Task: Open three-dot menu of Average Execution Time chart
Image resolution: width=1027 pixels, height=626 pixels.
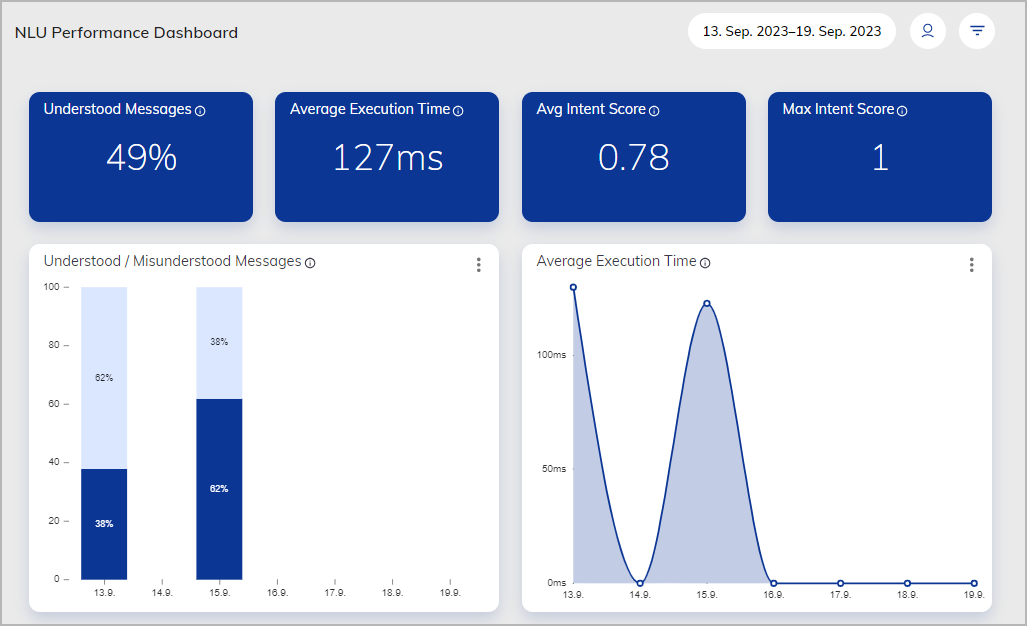Action: coord(971,265)
